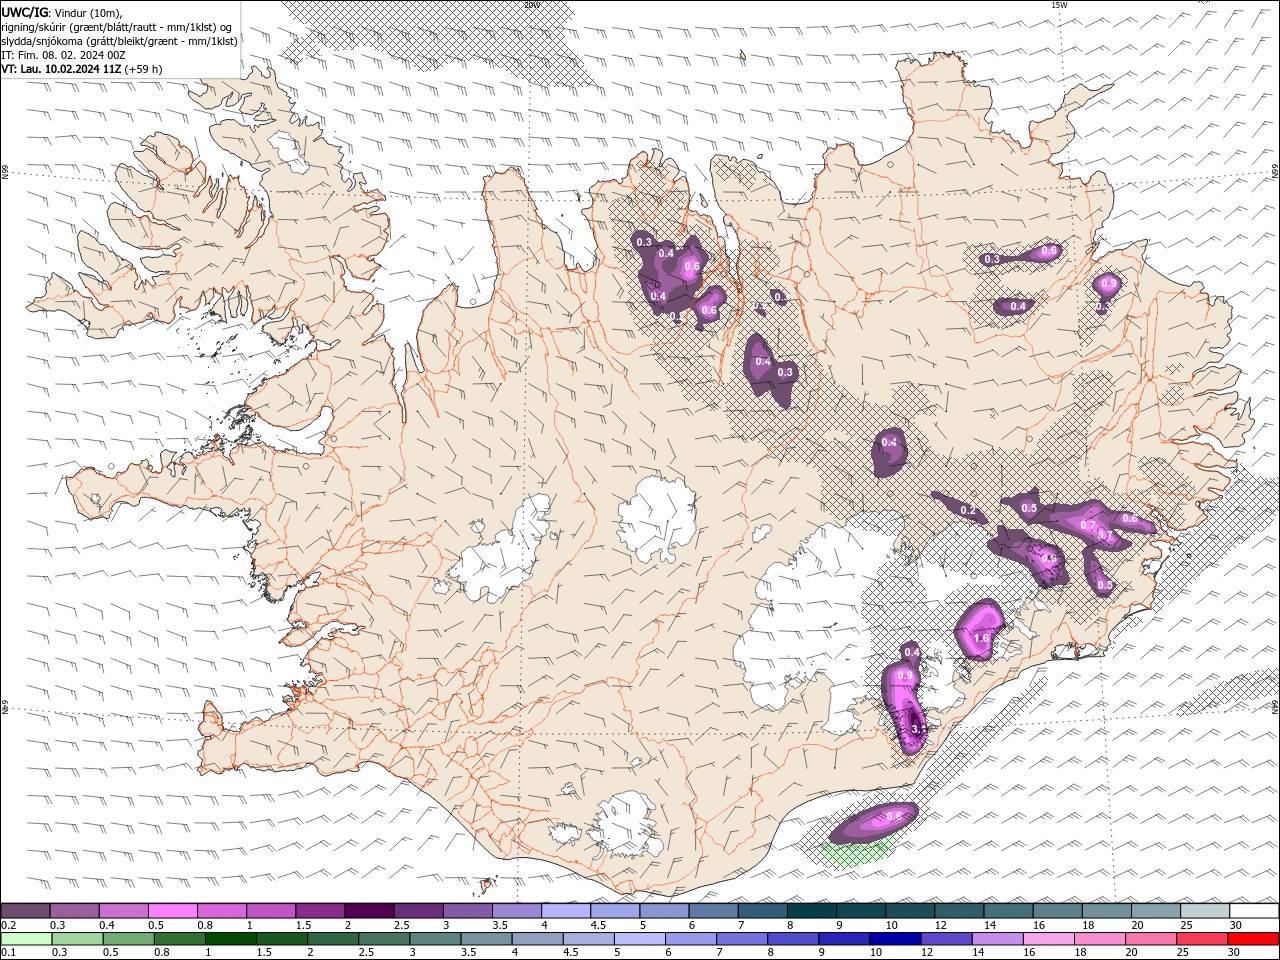Screen dimensions: 1280x960
Task: Pick the lavender upper swatch starting at 4
Action: tap(566, 911)
